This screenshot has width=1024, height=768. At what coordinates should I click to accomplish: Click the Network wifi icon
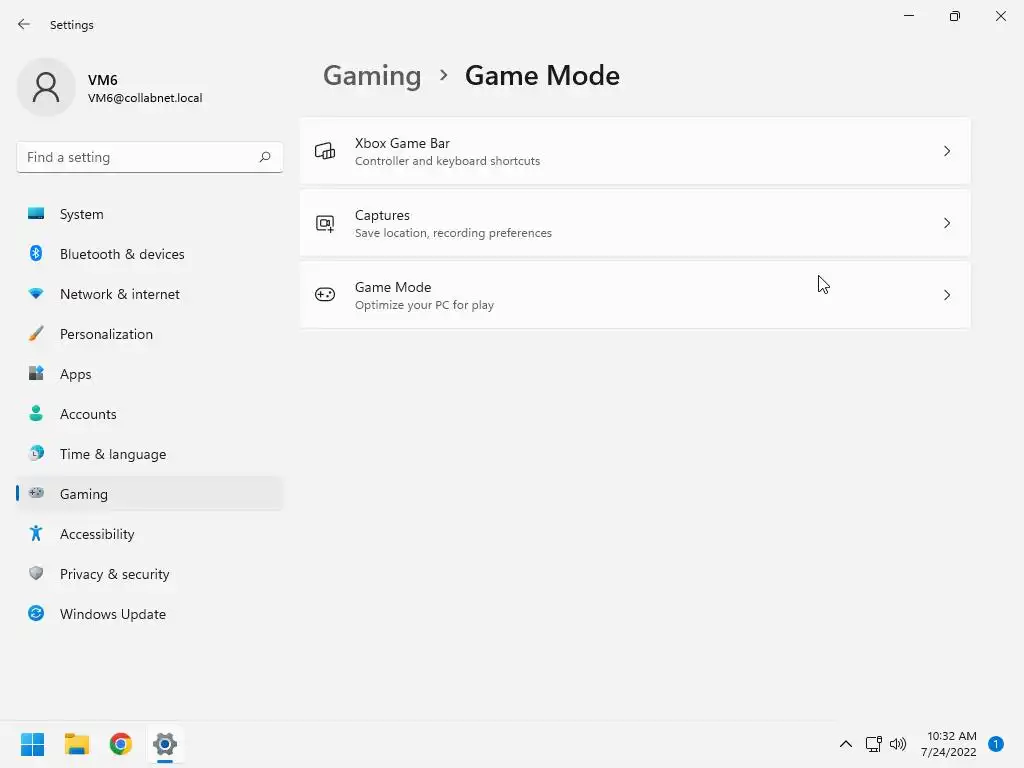pos(36,294)
